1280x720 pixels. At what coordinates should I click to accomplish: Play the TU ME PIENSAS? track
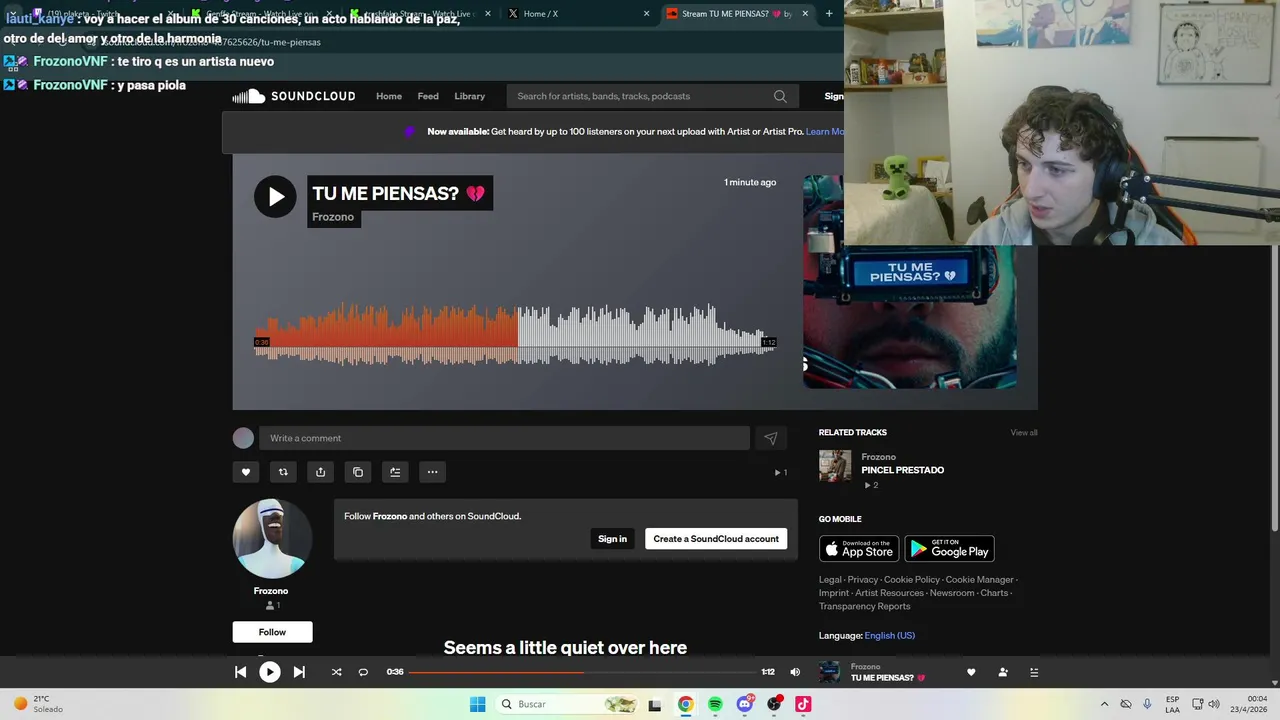tap(275, 196)
